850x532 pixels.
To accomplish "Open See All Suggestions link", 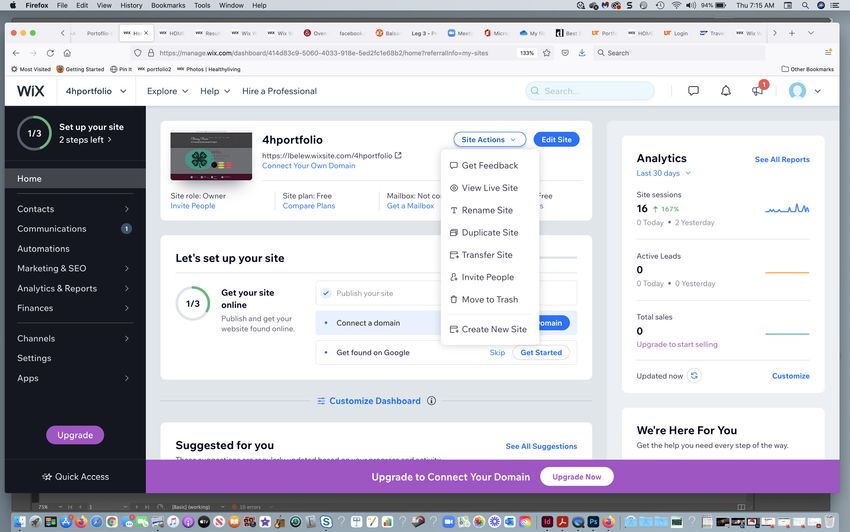I will tap(541, 446).
